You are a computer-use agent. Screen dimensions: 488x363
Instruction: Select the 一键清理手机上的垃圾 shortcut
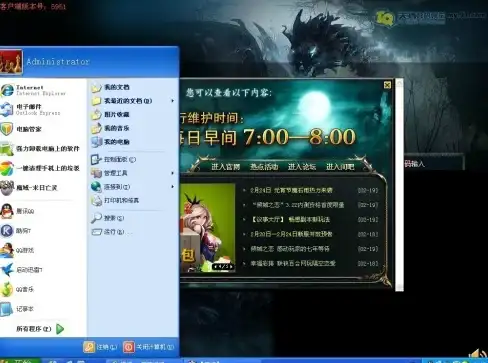pos(40,168)
